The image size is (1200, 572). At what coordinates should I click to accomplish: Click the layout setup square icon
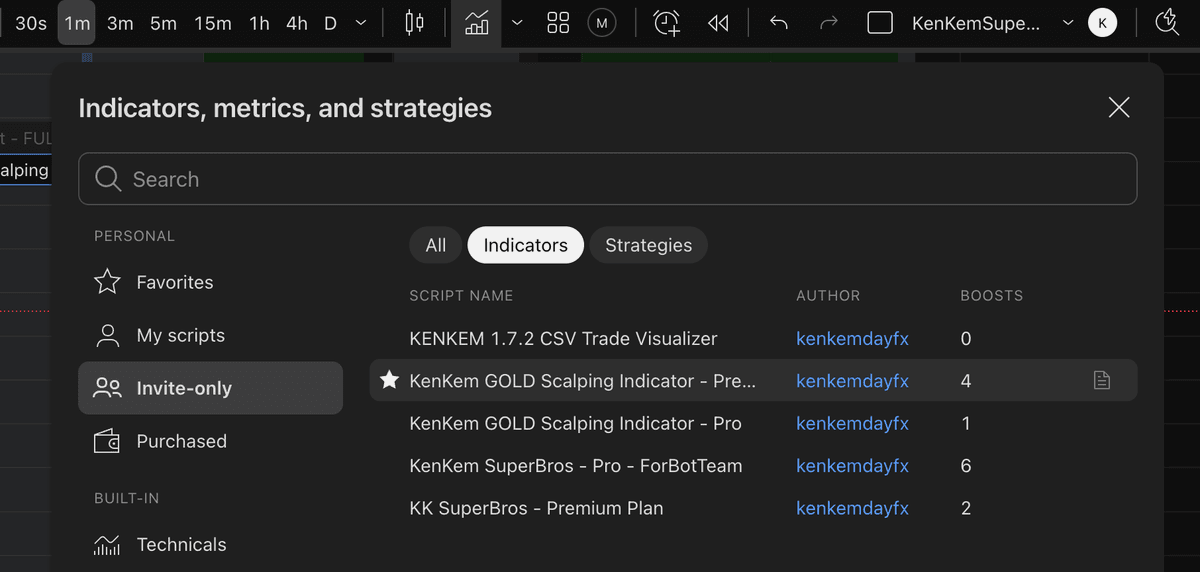point(880,23)
